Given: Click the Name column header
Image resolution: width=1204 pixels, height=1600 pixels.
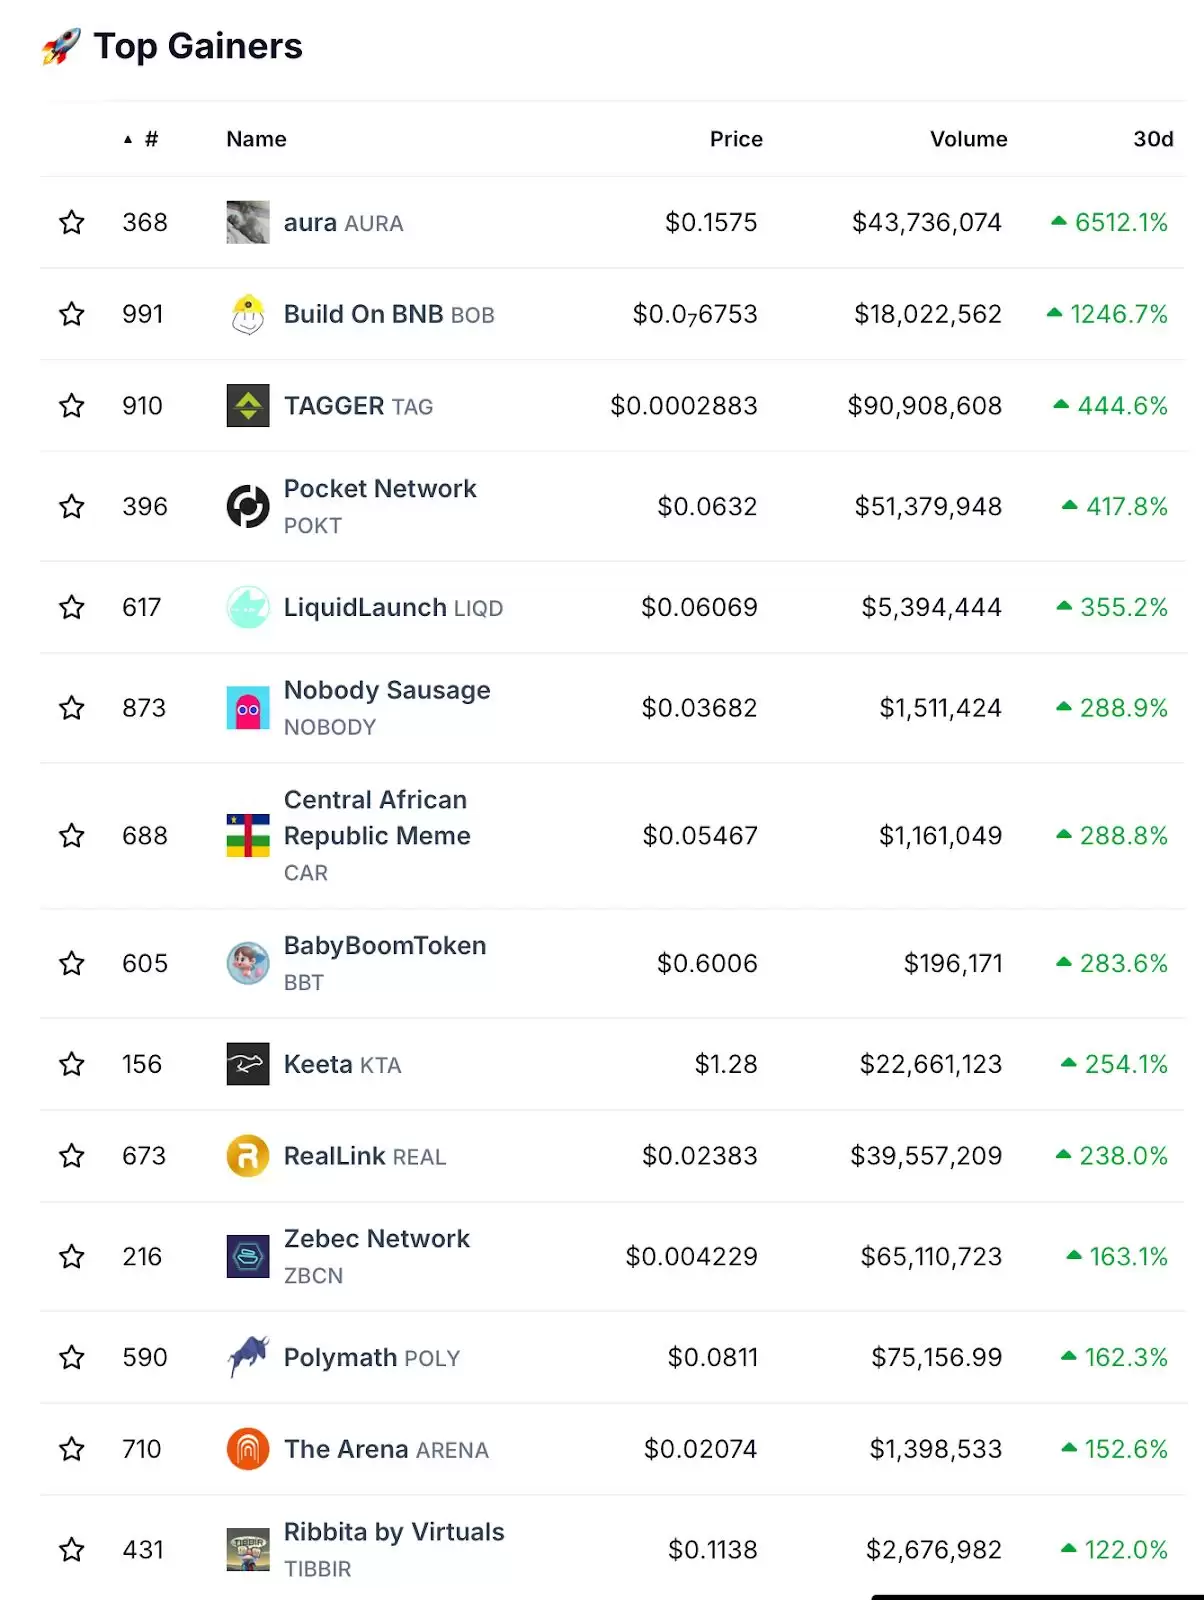Looking at the screenshot, I should pos(256,139).
